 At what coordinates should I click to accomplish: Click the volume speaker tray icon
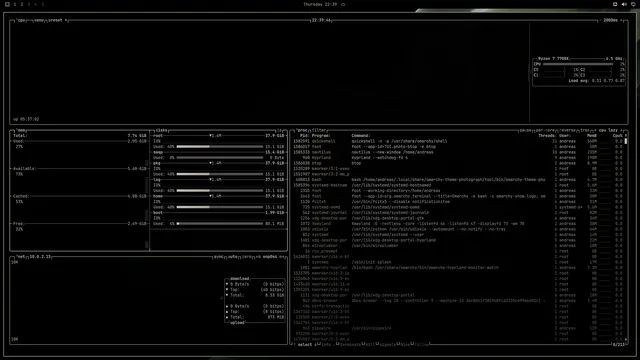coord(624,4)
